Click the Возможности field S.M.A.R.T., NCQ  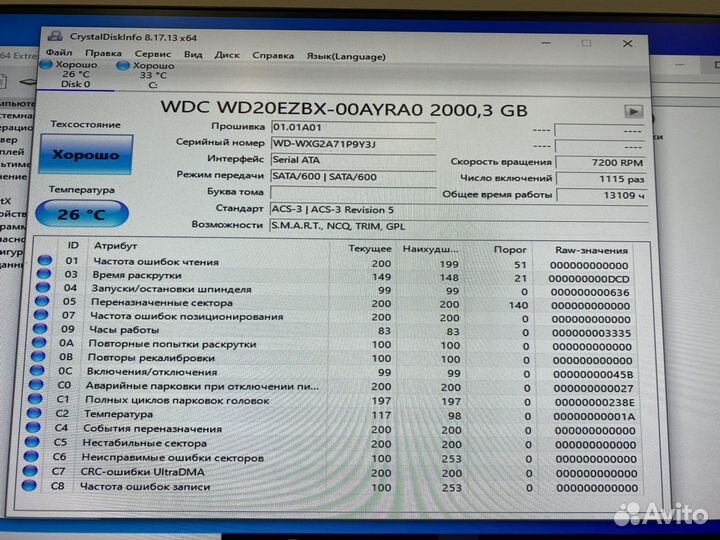[x=458, y=226]
